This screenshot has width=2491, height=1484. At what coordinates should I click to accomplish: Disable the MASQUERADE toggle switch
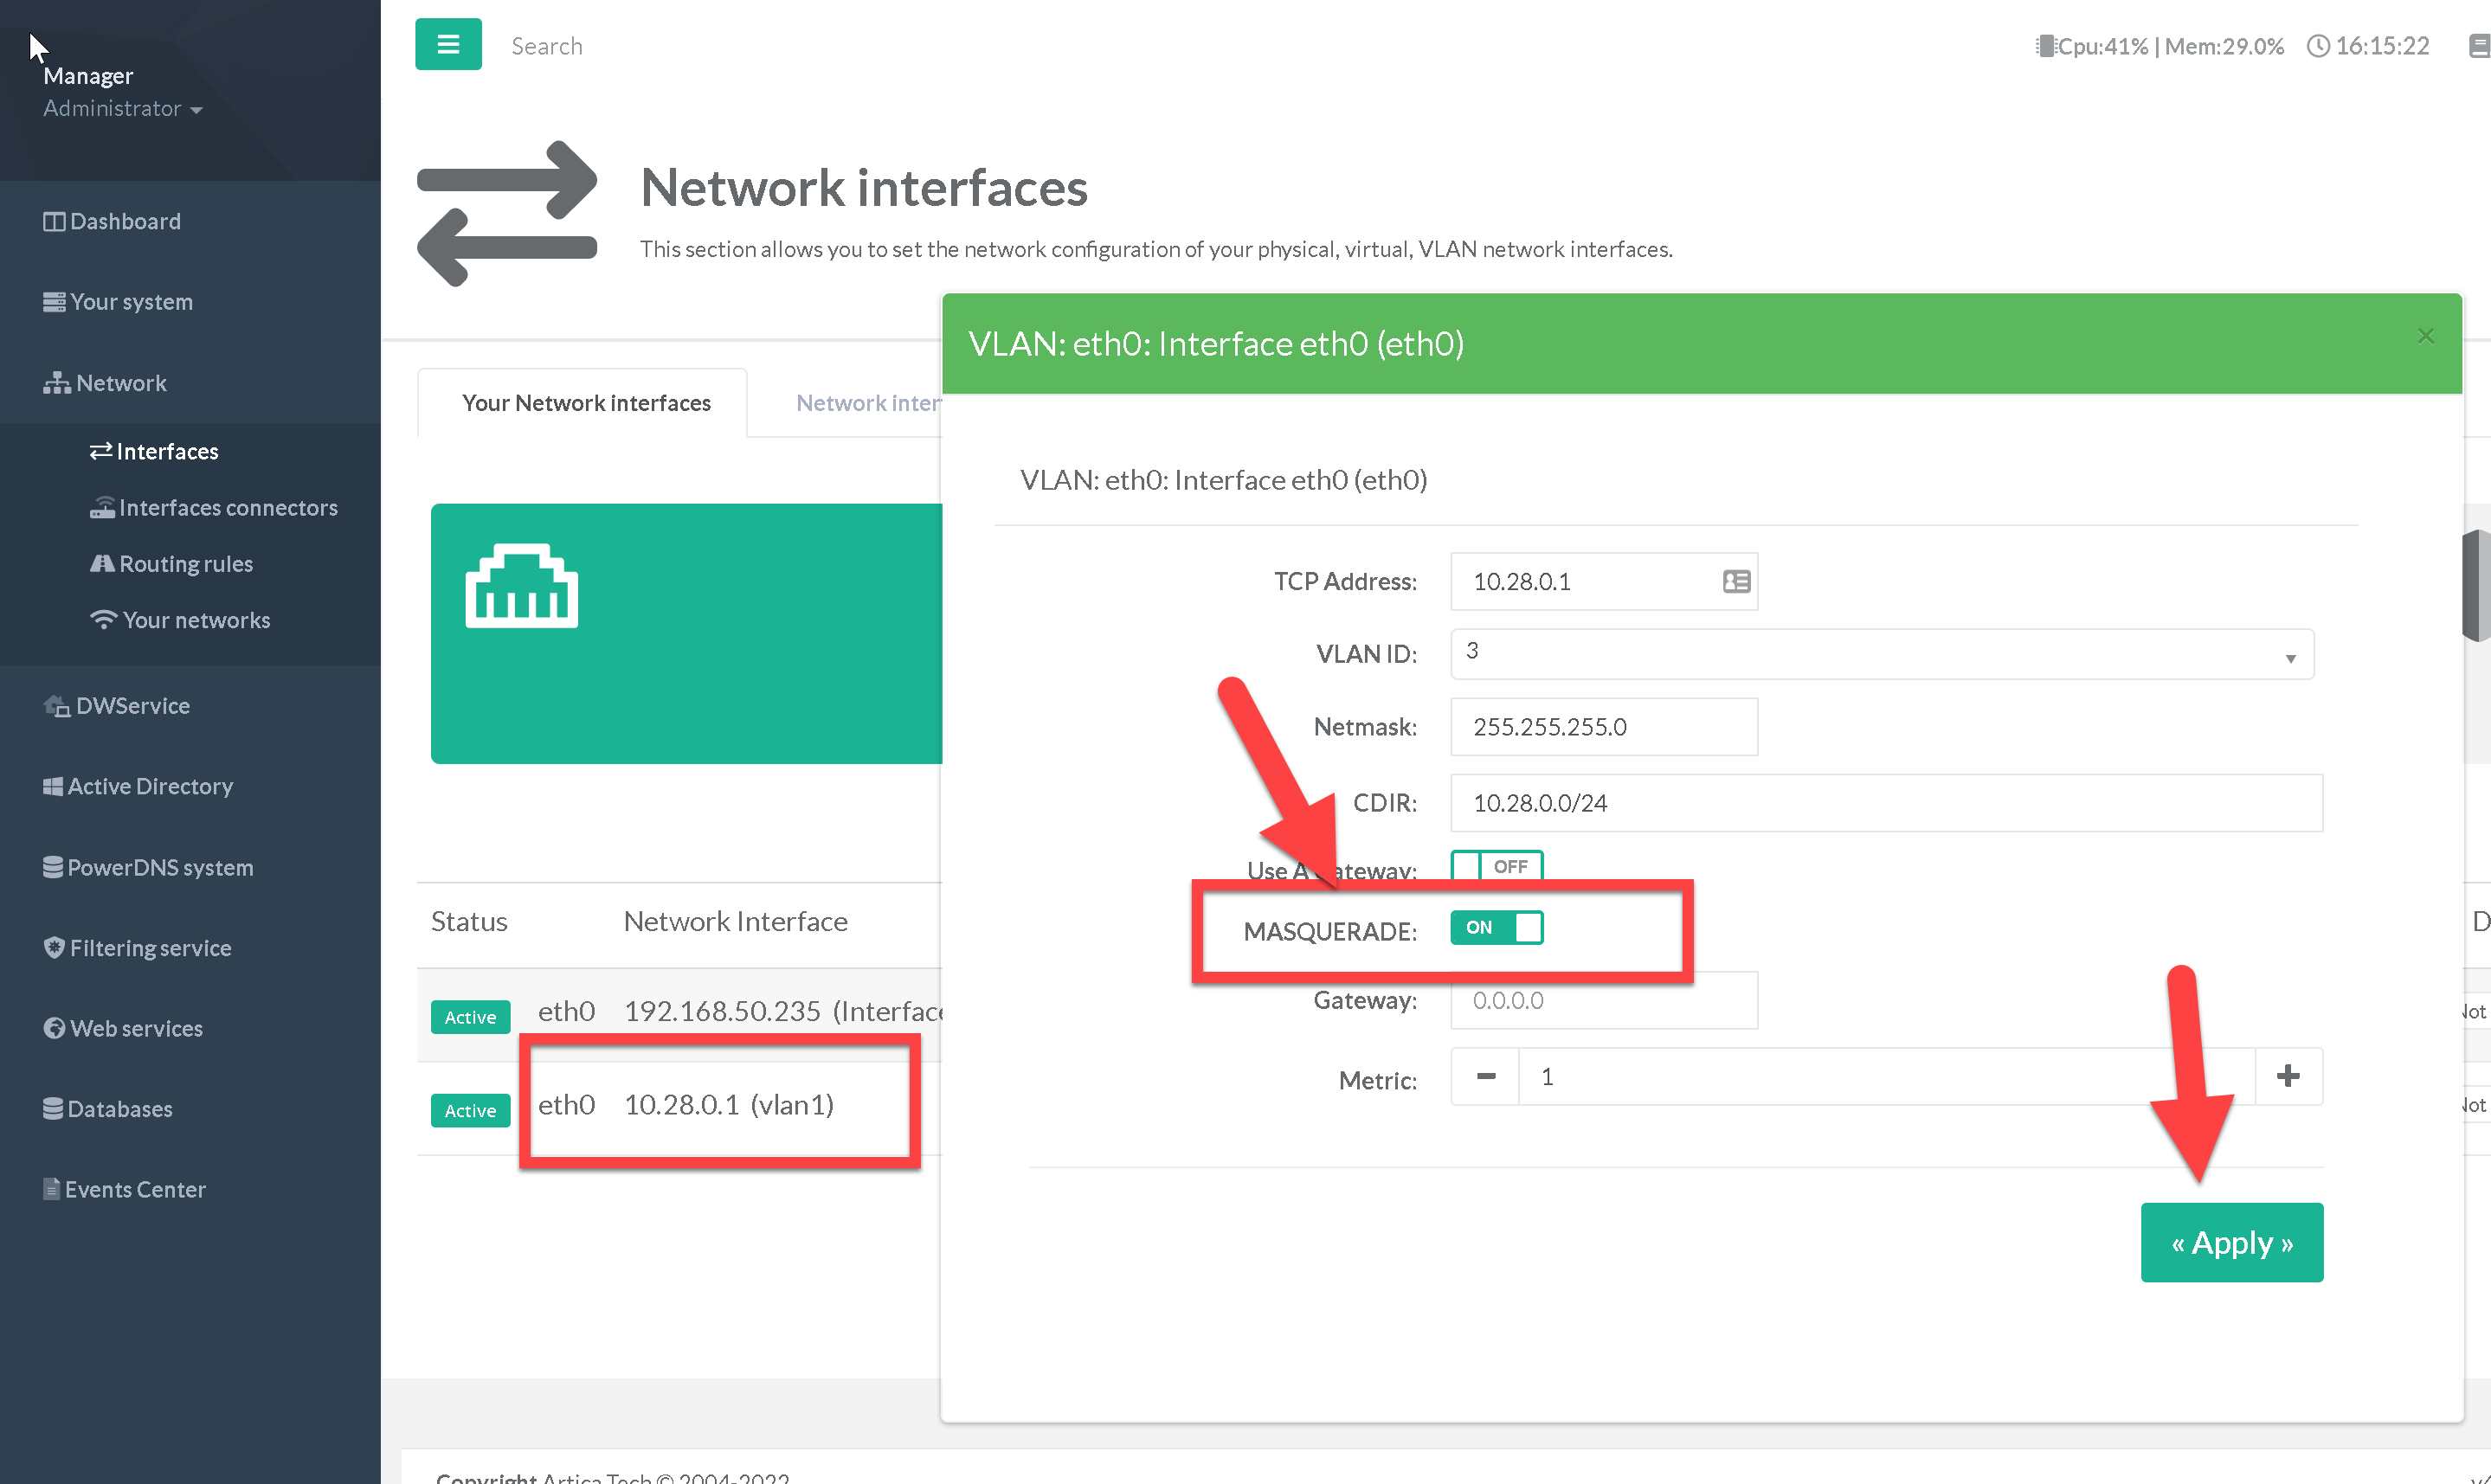pos(1496,928)
